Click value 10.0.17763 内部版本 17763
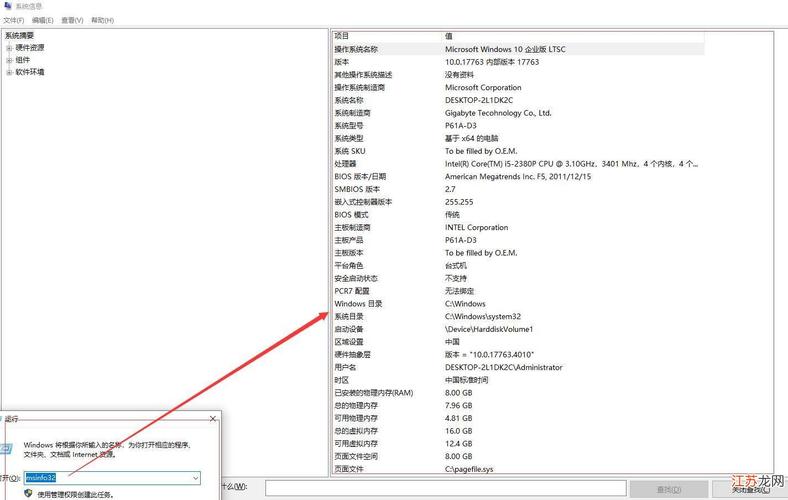The width and height of the screenshot is (788, 500). click(x=492, y=62)
